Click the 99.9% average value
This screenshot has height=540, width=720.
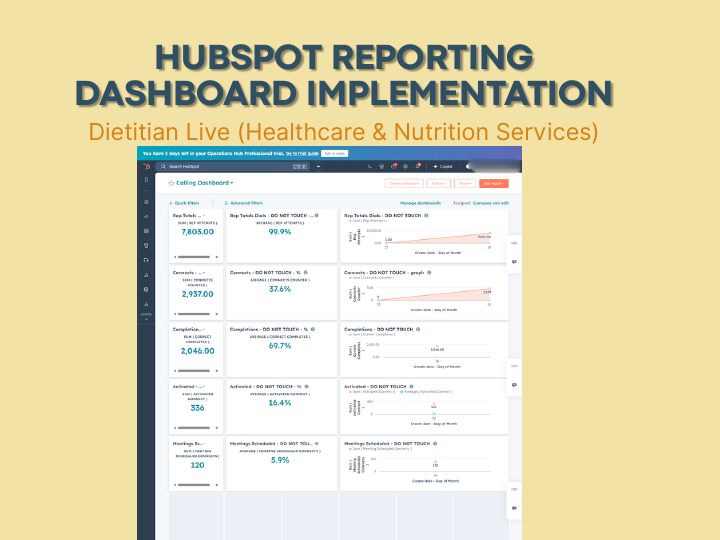point(280,232)
